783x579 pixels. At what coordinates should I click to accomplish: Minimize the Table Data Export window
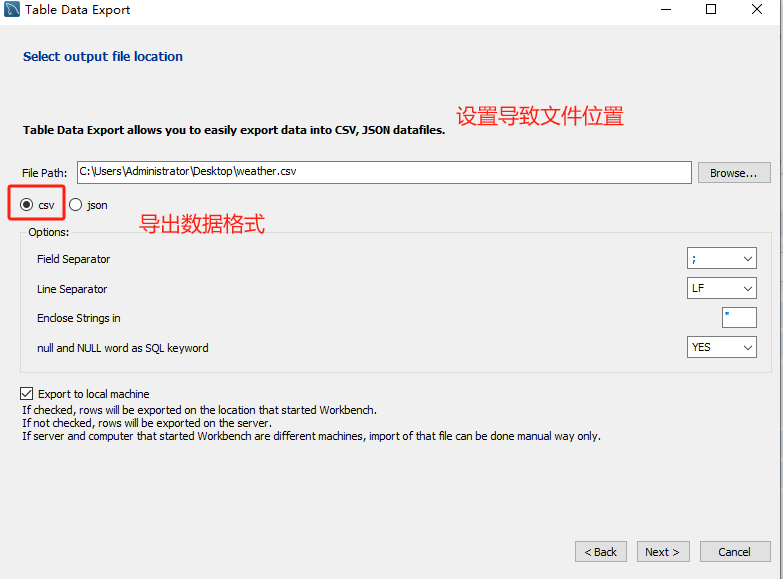point(665,10)
